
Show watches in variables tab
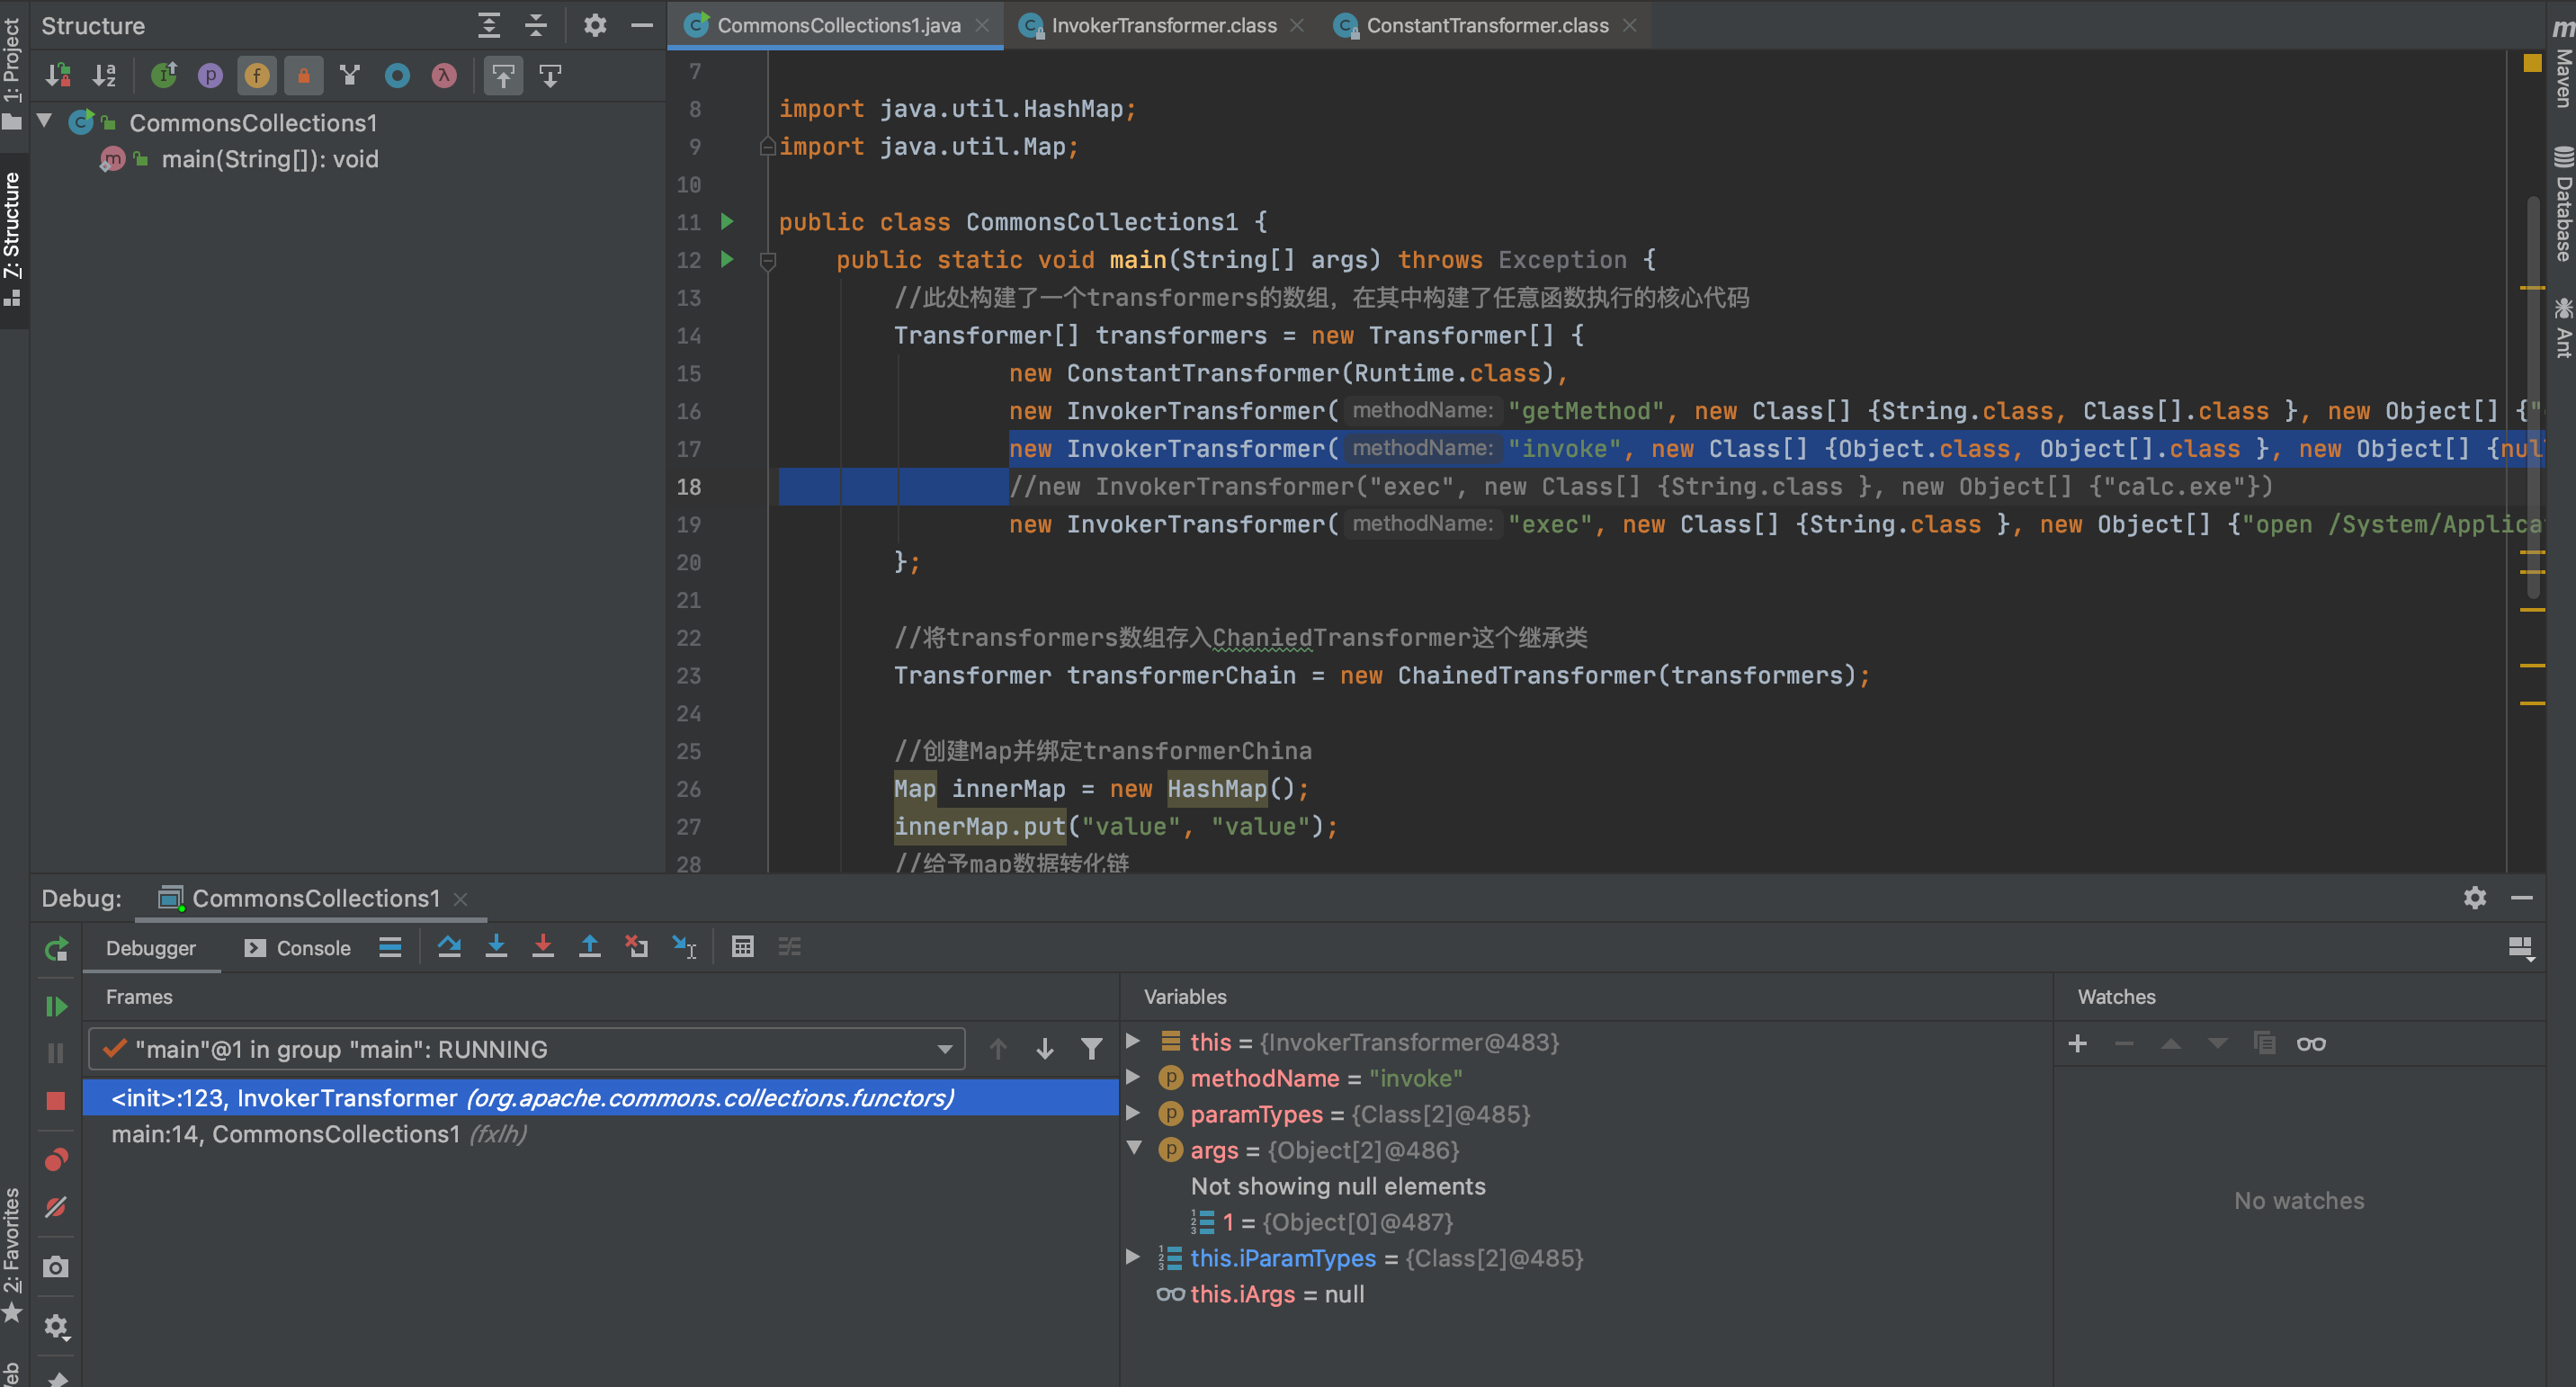2311,1043
